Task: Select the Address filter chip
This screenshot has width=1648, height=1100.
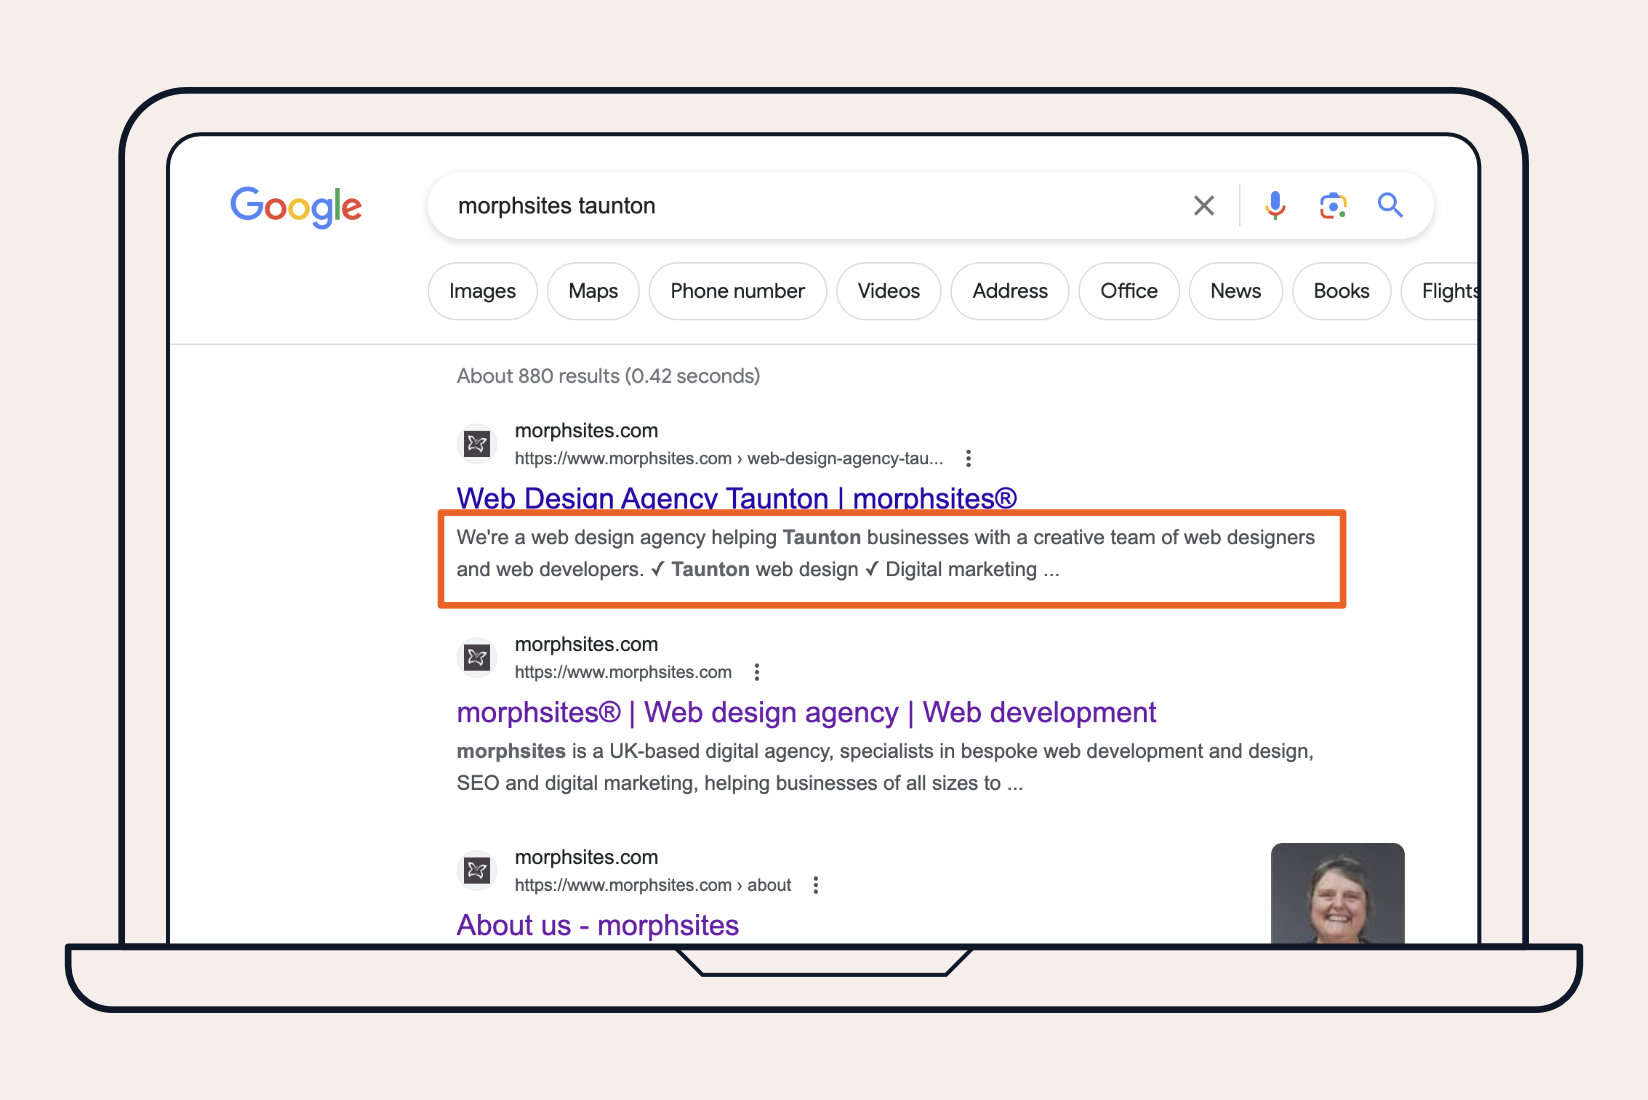Action: pos(1010,291)
